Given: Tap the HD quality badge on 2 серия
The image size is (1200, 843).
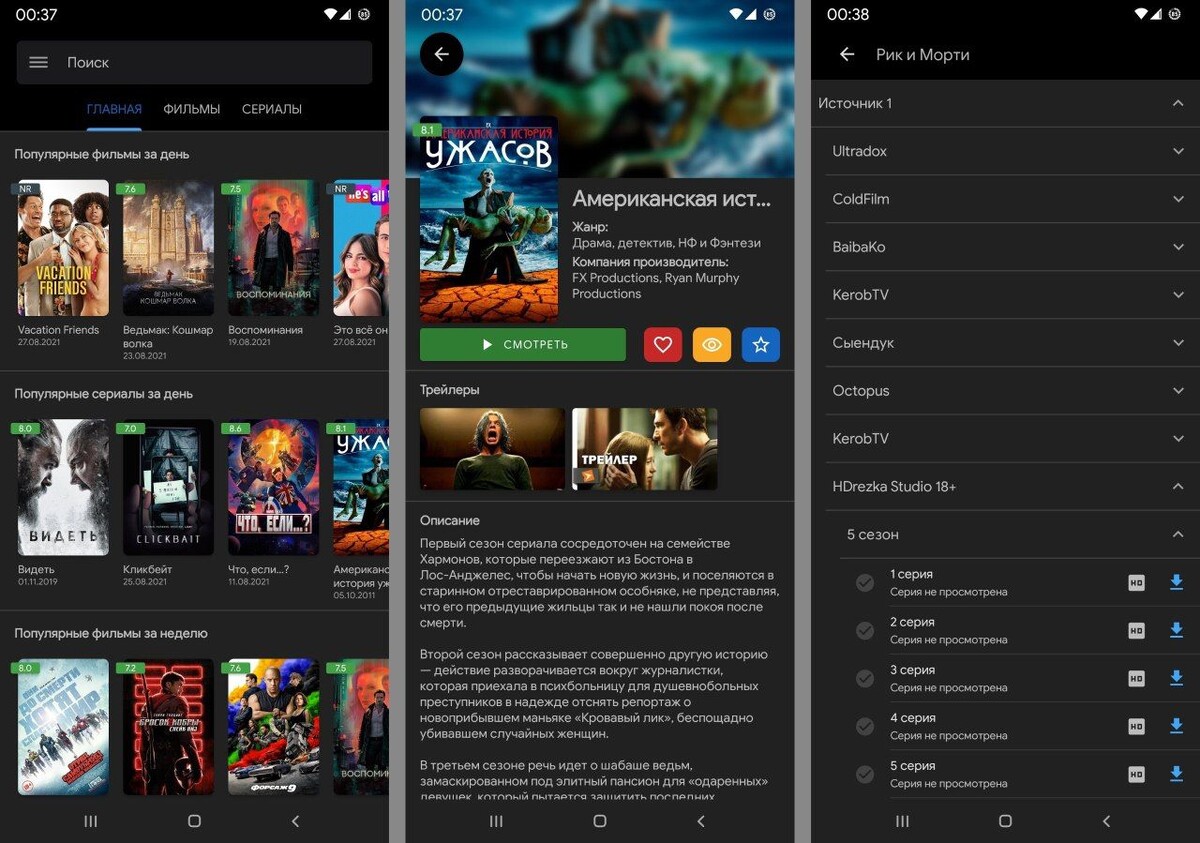Looking at the screenshot, I should [x=1136, y=630].
